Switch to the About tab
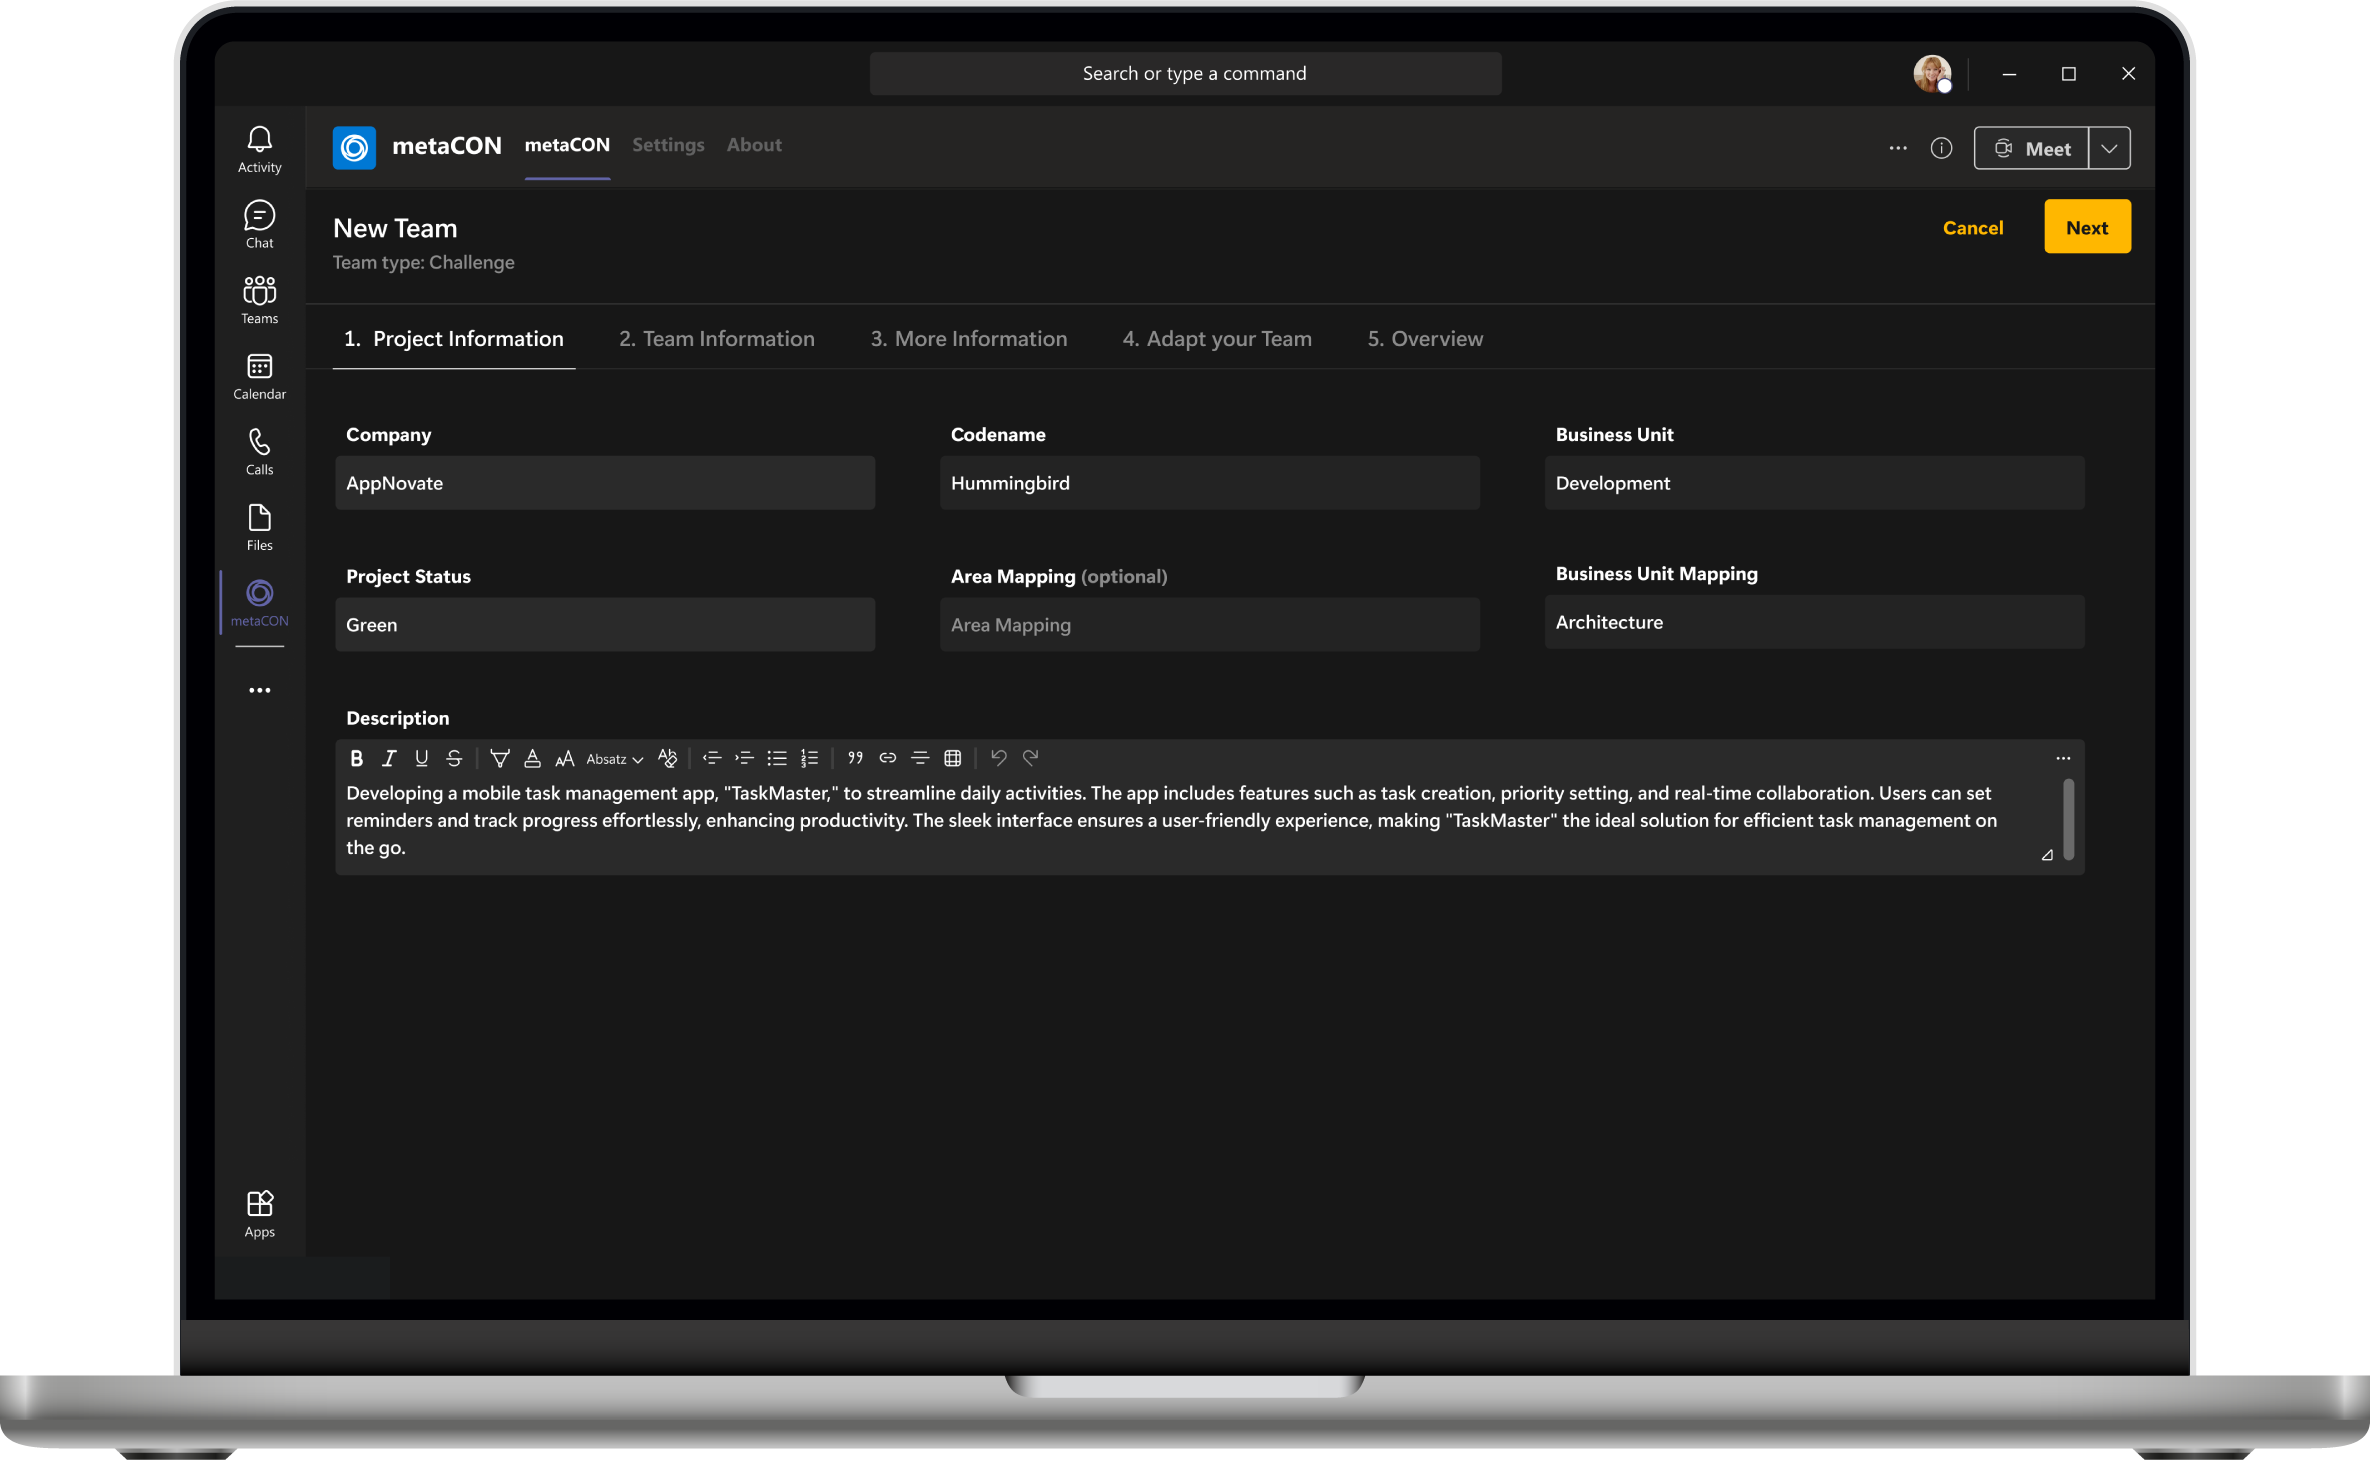 point(754,145)
